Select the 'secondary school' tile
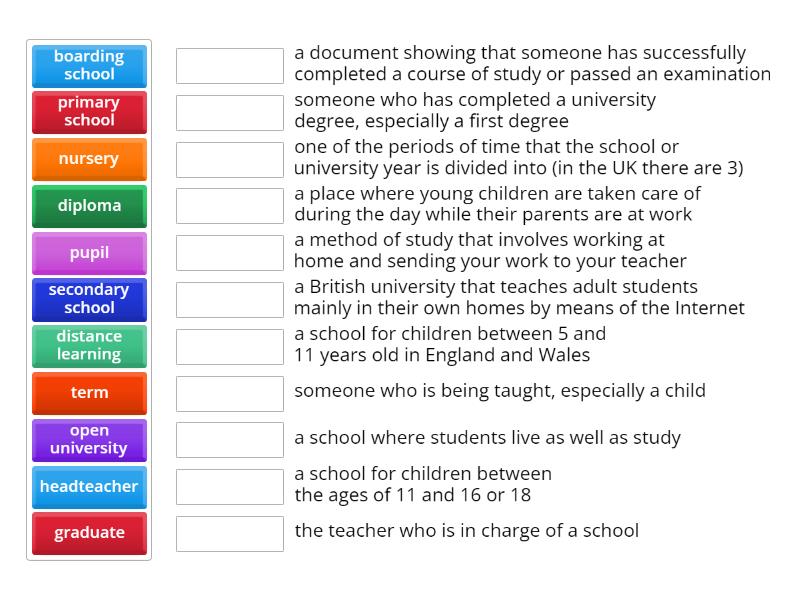The width and height of the screenshot is (800, 600). [x=89, y=299]
